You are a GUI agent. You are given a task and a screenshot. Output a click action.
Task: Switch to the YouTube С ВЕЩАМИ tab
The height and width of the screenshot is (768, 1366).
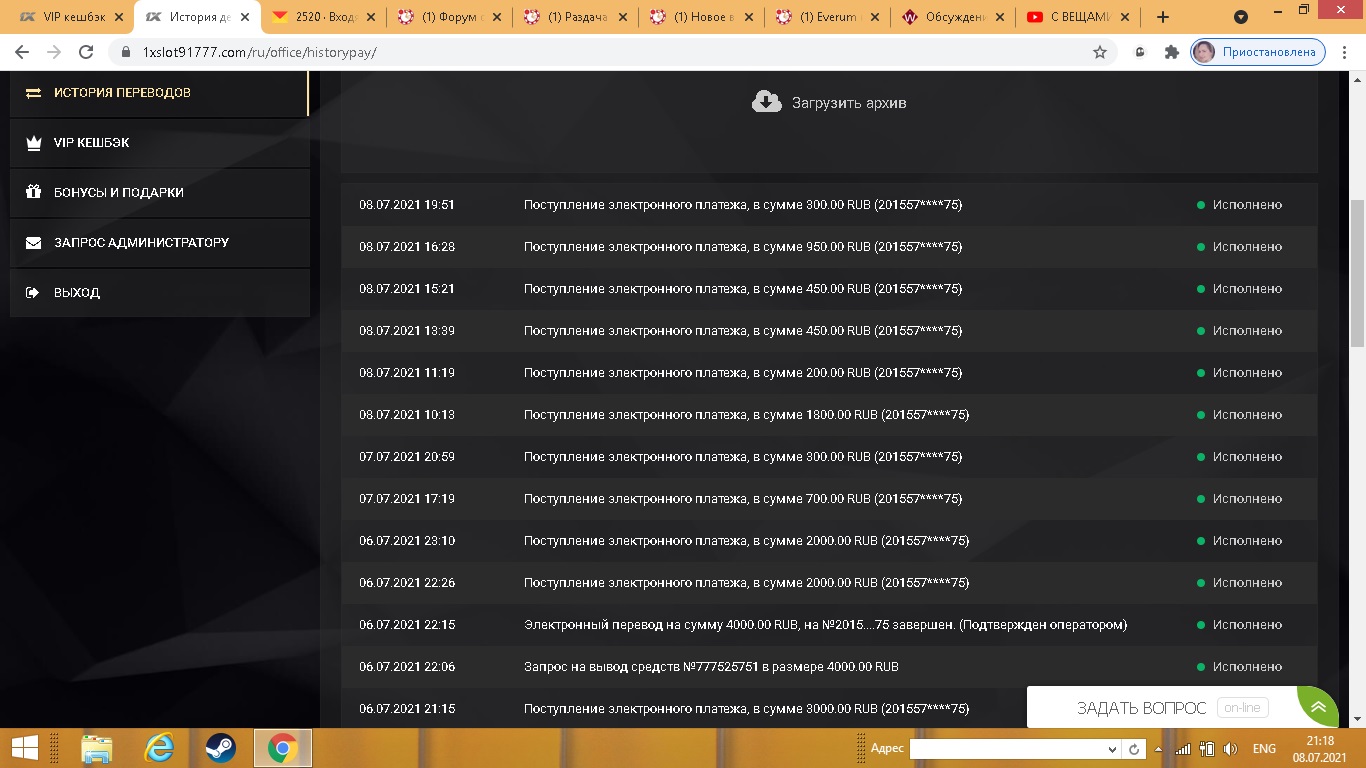click(1080, 17)
